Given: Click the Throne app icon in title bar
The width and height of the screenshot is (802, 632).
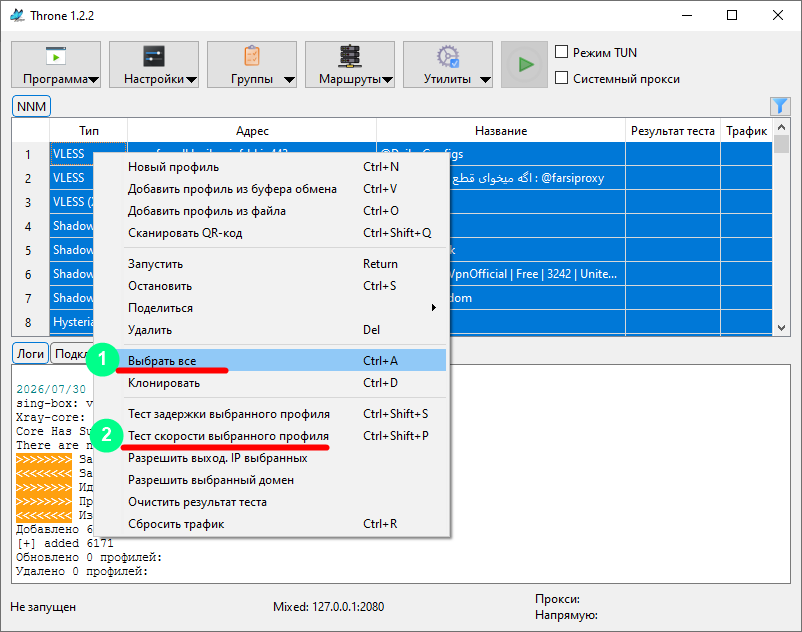Looking at the screenshot, I should [x=17, y=15].
